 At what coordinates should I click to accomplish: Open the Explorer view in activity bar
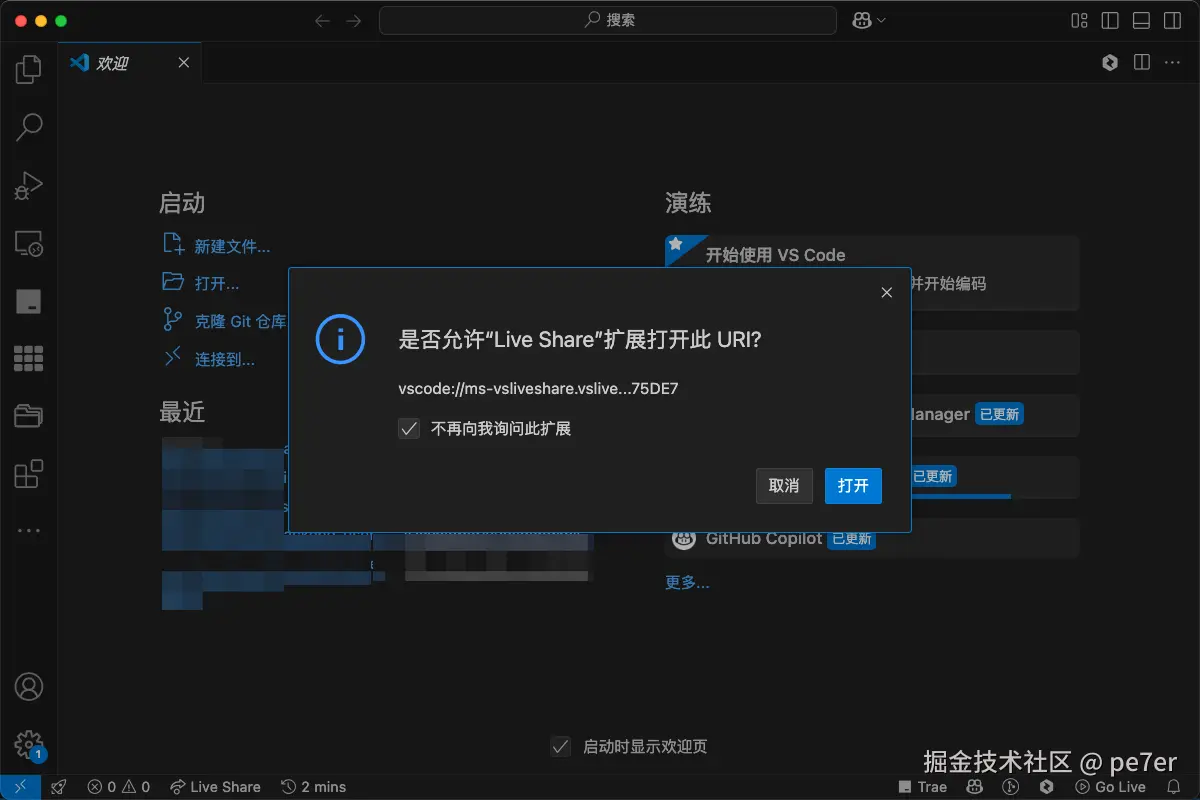29,69
